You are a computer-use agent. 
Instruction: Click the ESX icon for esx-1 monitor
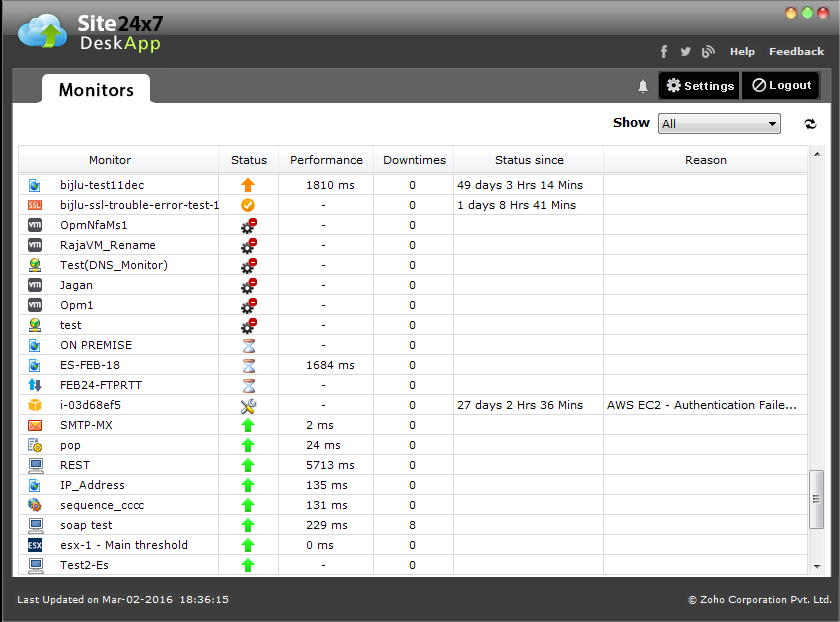point(35,545)
